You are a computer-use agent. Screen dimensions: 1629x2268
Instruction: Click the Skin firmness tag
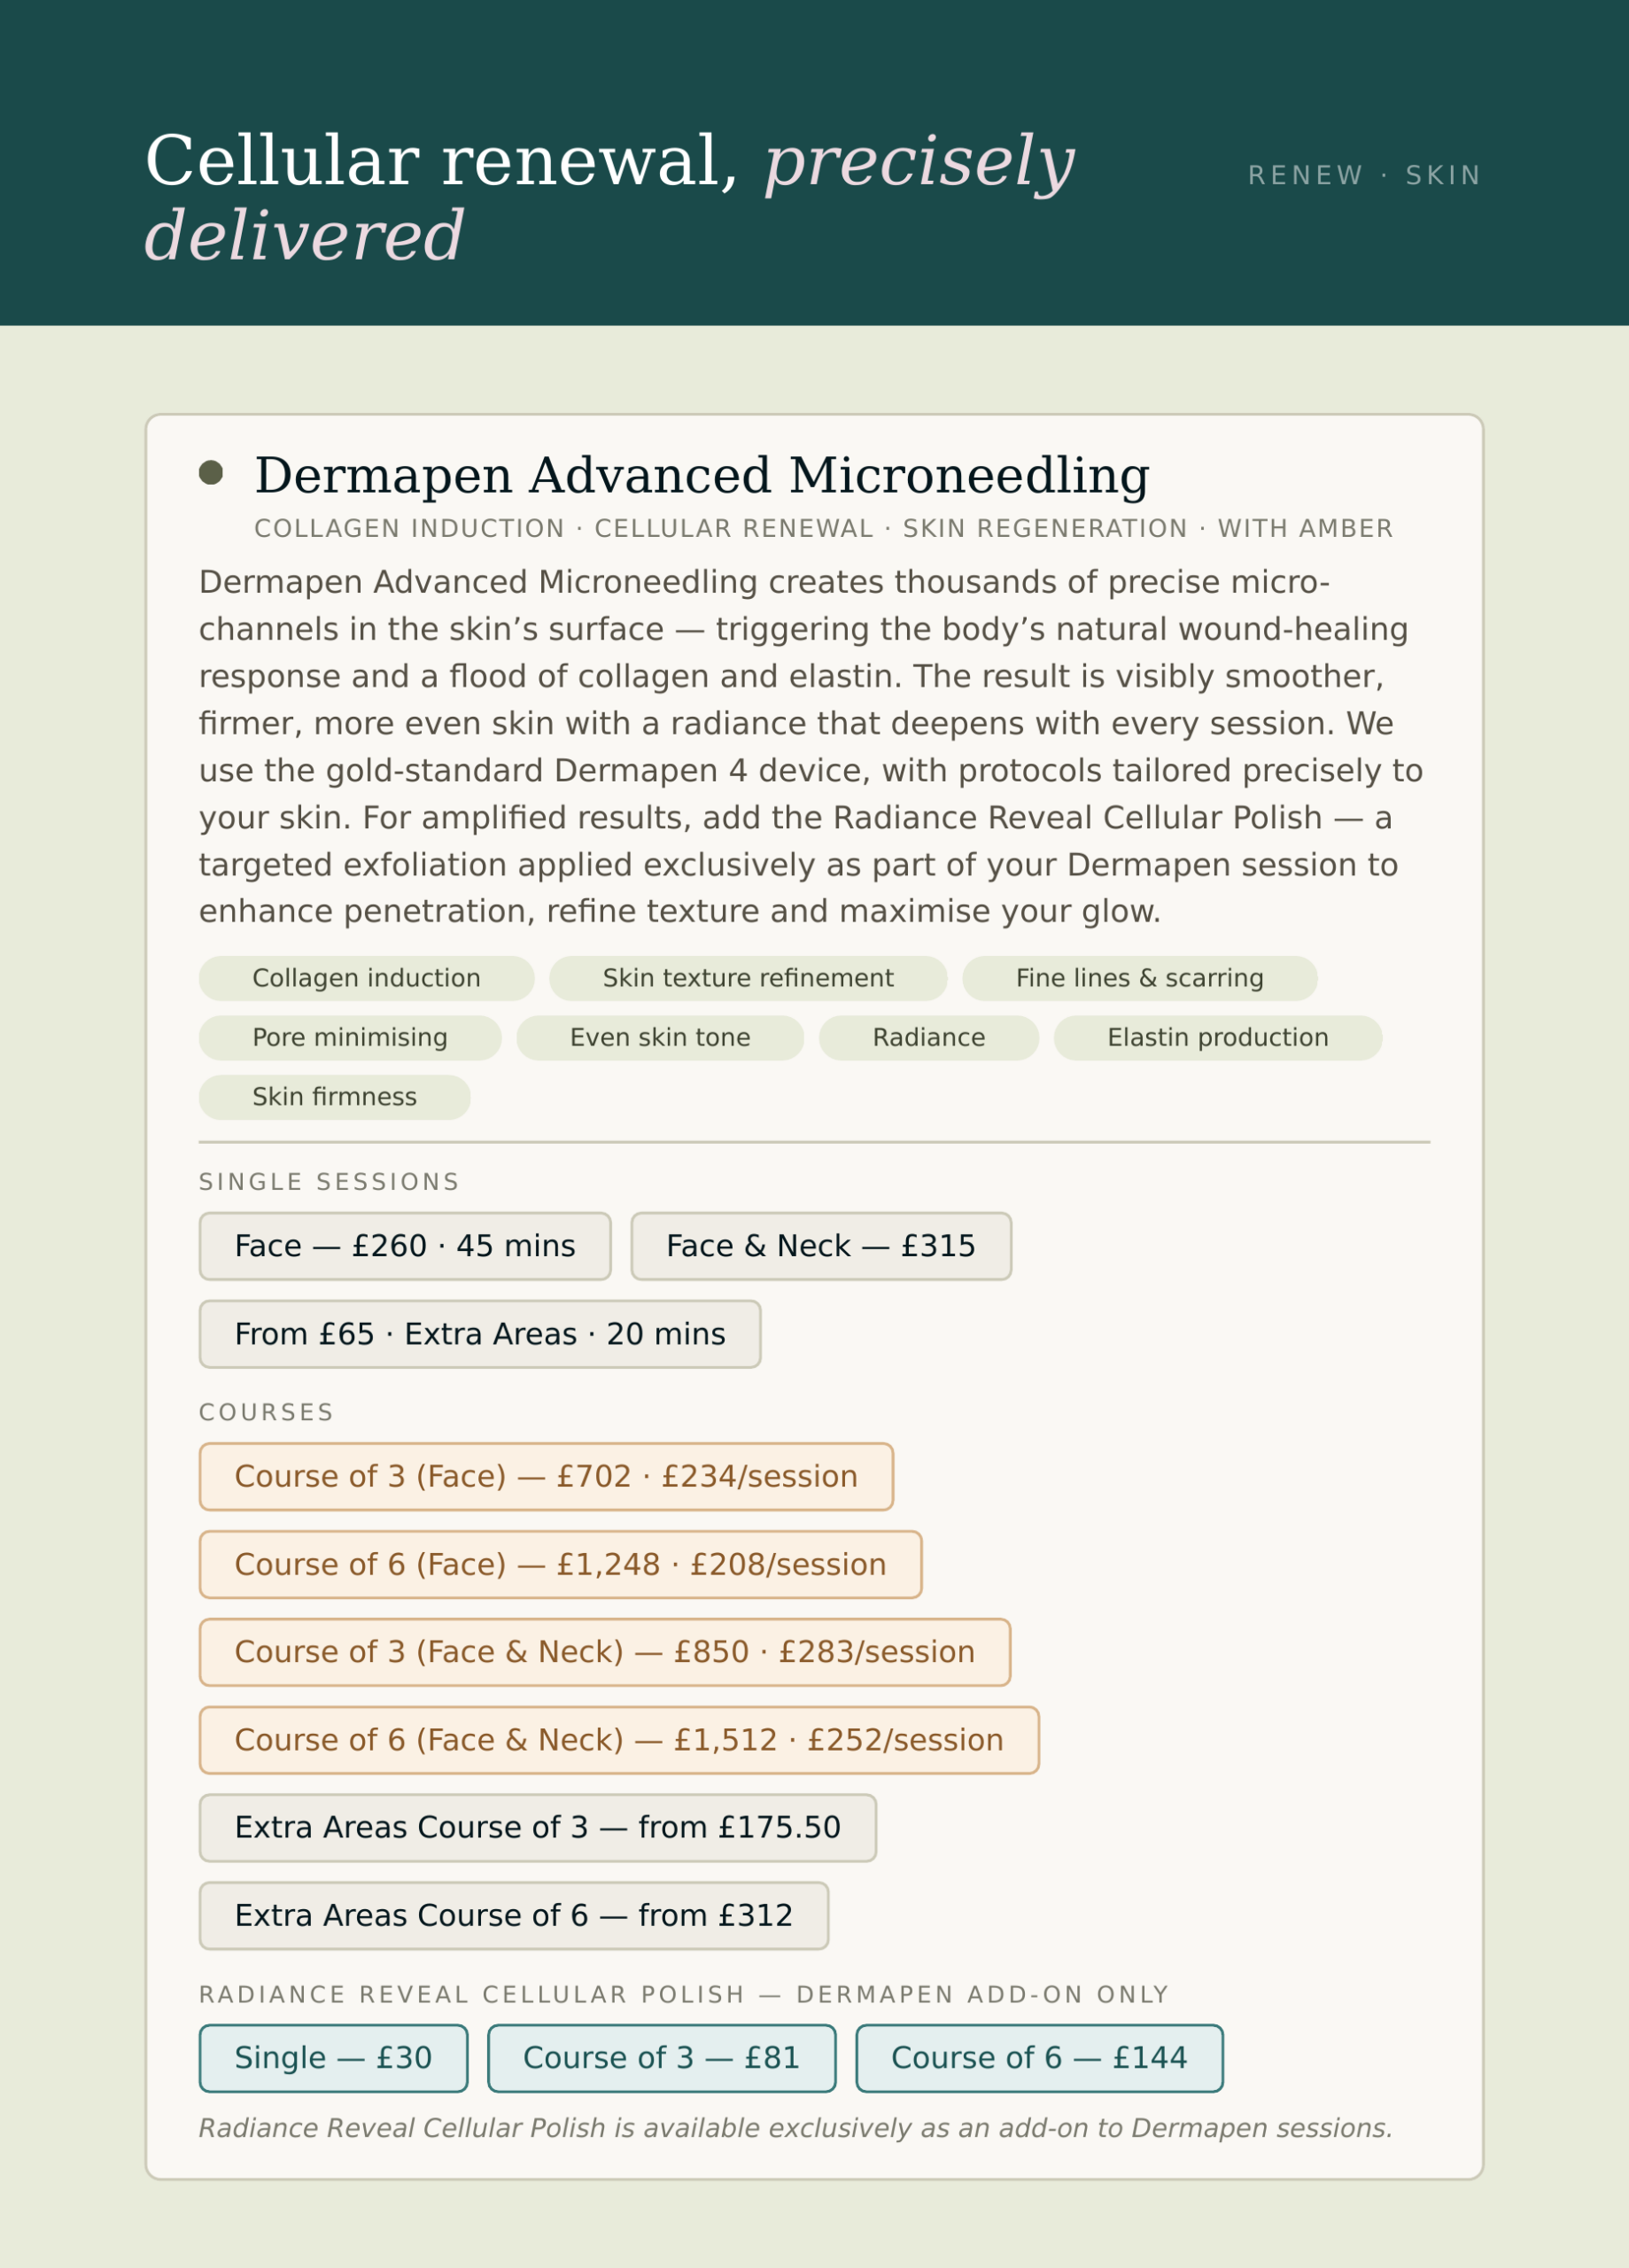(x=335, y=1097)
